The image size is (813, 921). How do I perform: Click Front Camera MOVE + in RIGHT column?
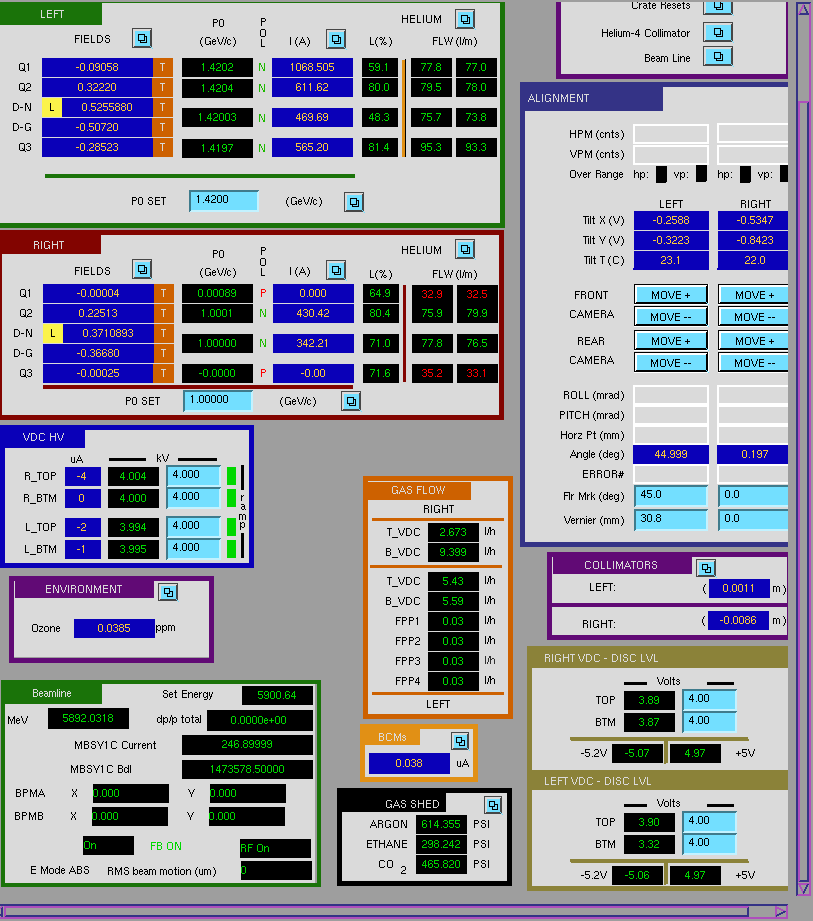click(x=754, y=295)
